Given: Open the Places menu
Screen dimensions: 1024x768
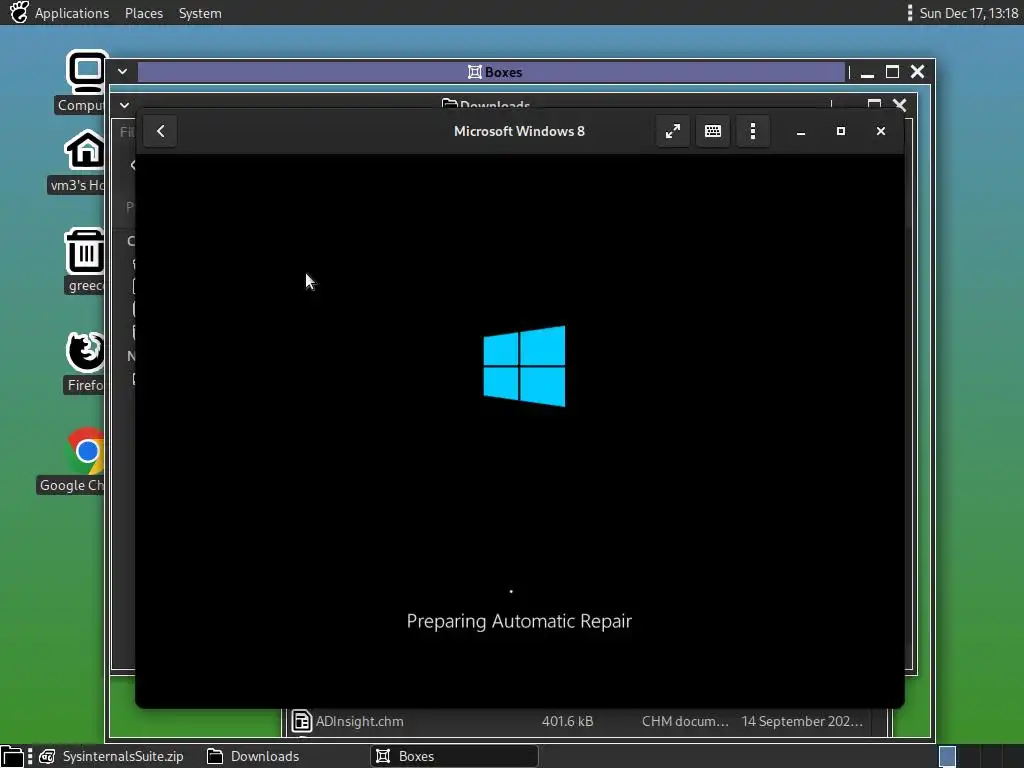Looking at the screenshot, I should 144,13.
